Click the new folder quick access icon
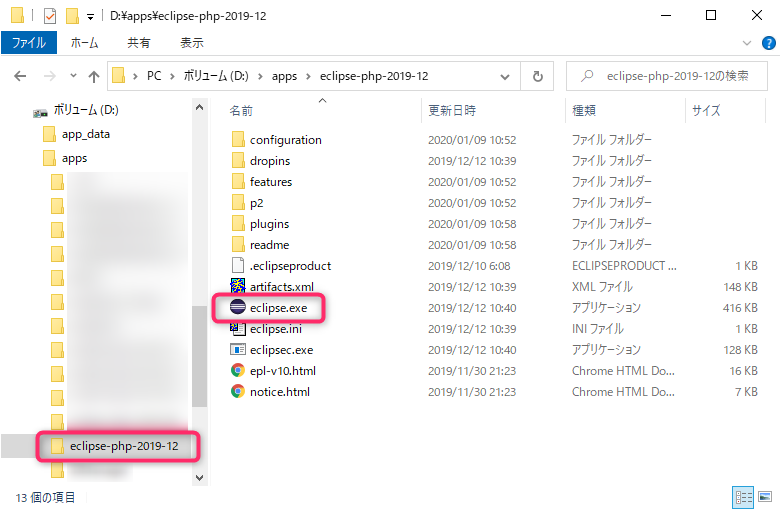The image size is (781, 510). click(72, 16)
